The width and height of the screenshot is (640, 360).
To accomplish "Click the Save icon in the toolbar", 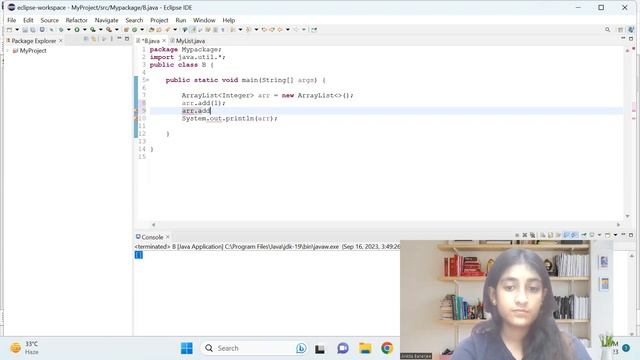I will tap(25, 29).
